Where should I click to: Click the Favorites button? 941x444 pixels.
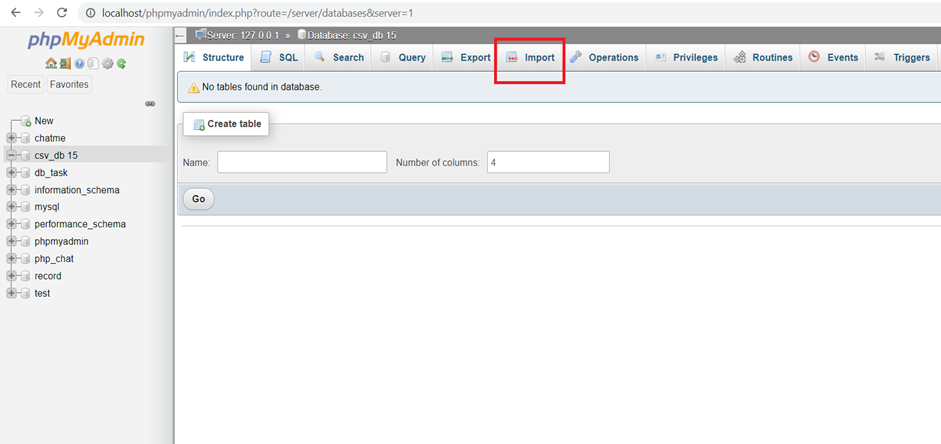pyautogui.click(x=69, y=85)
